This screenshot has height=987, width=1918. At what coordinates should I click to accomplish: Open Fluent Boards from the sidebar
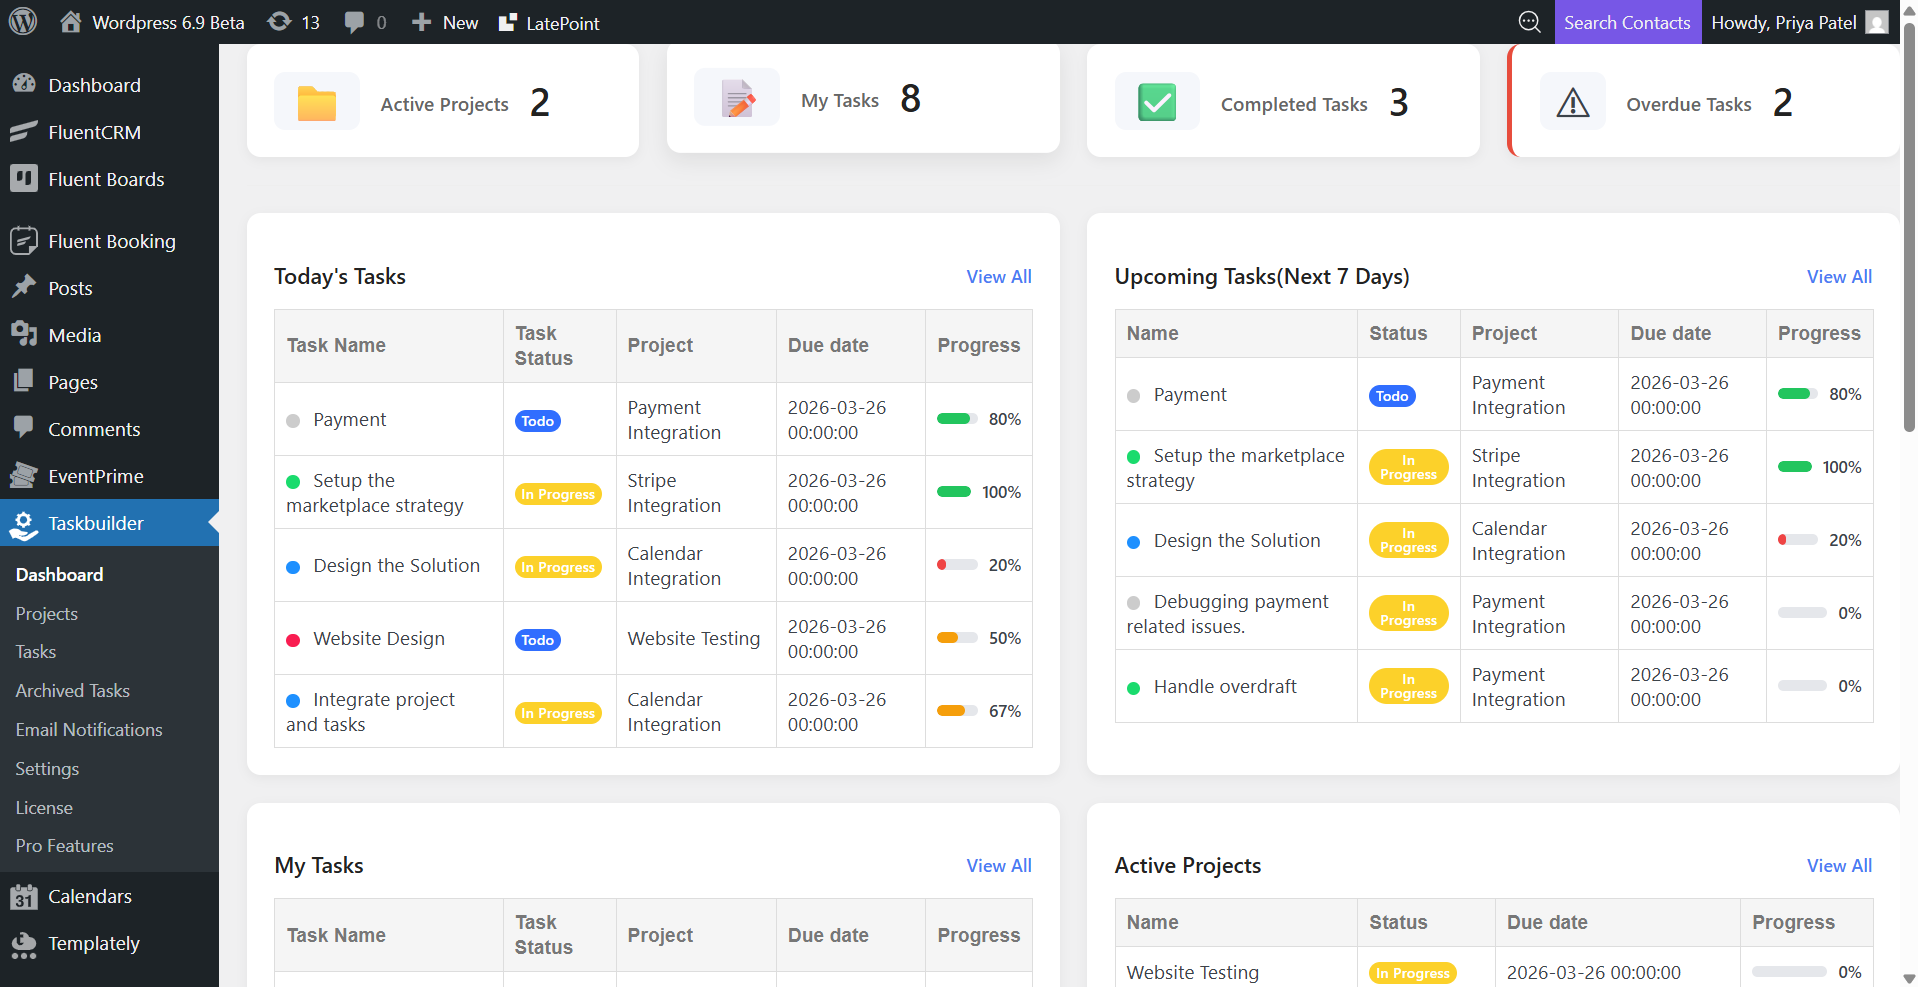click(24, 179)
